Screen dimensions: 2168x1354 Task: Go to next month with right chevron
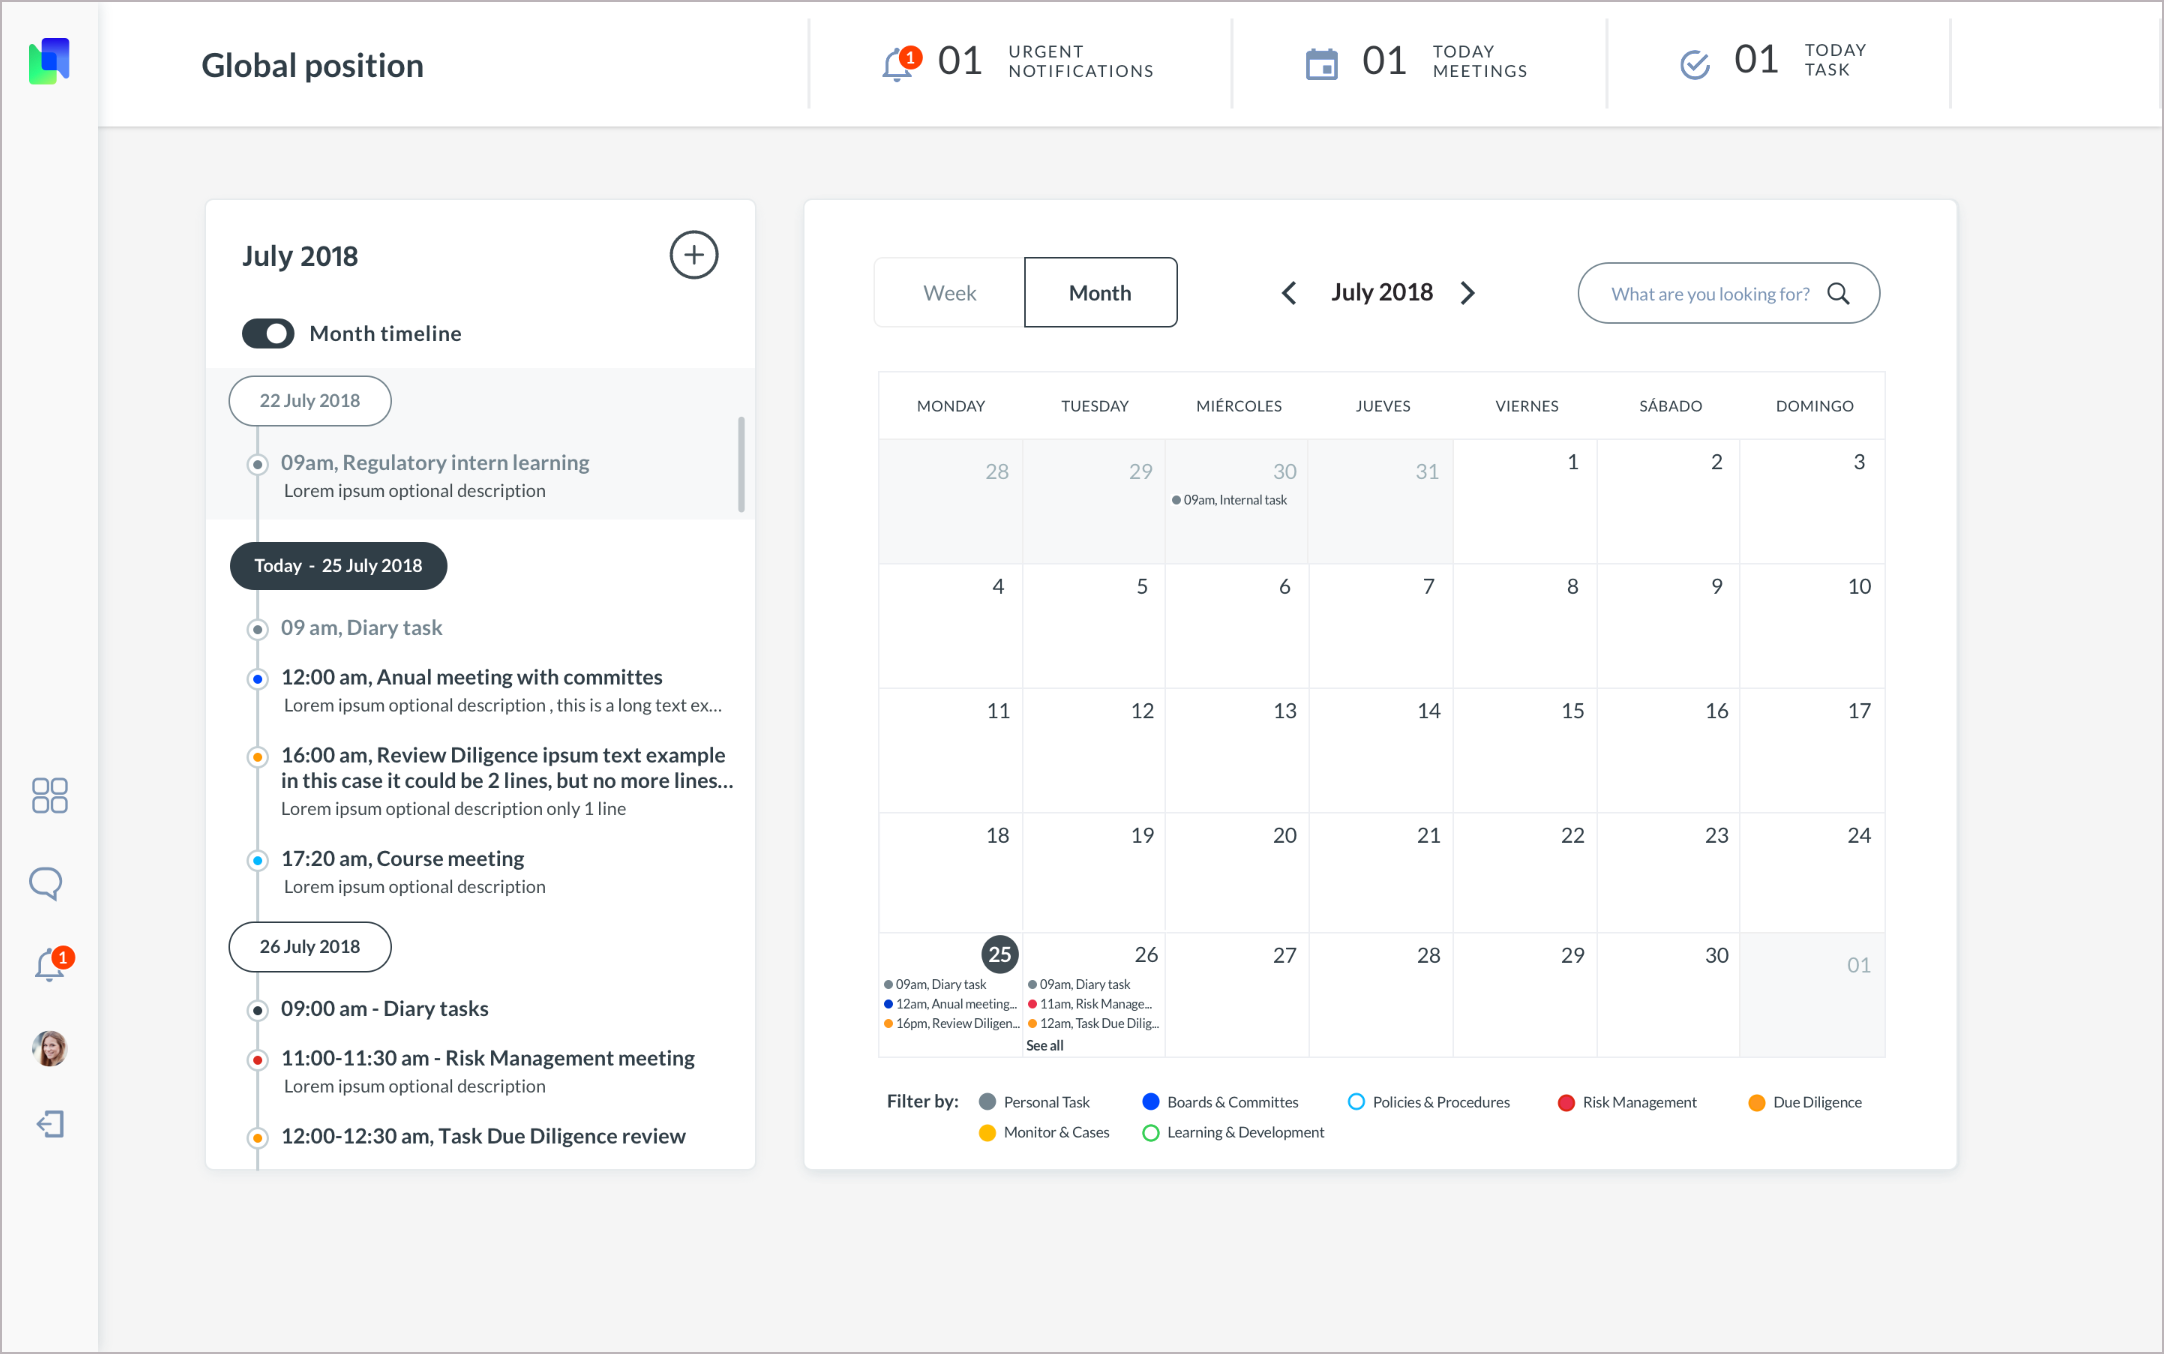[x=1468, y=292]
